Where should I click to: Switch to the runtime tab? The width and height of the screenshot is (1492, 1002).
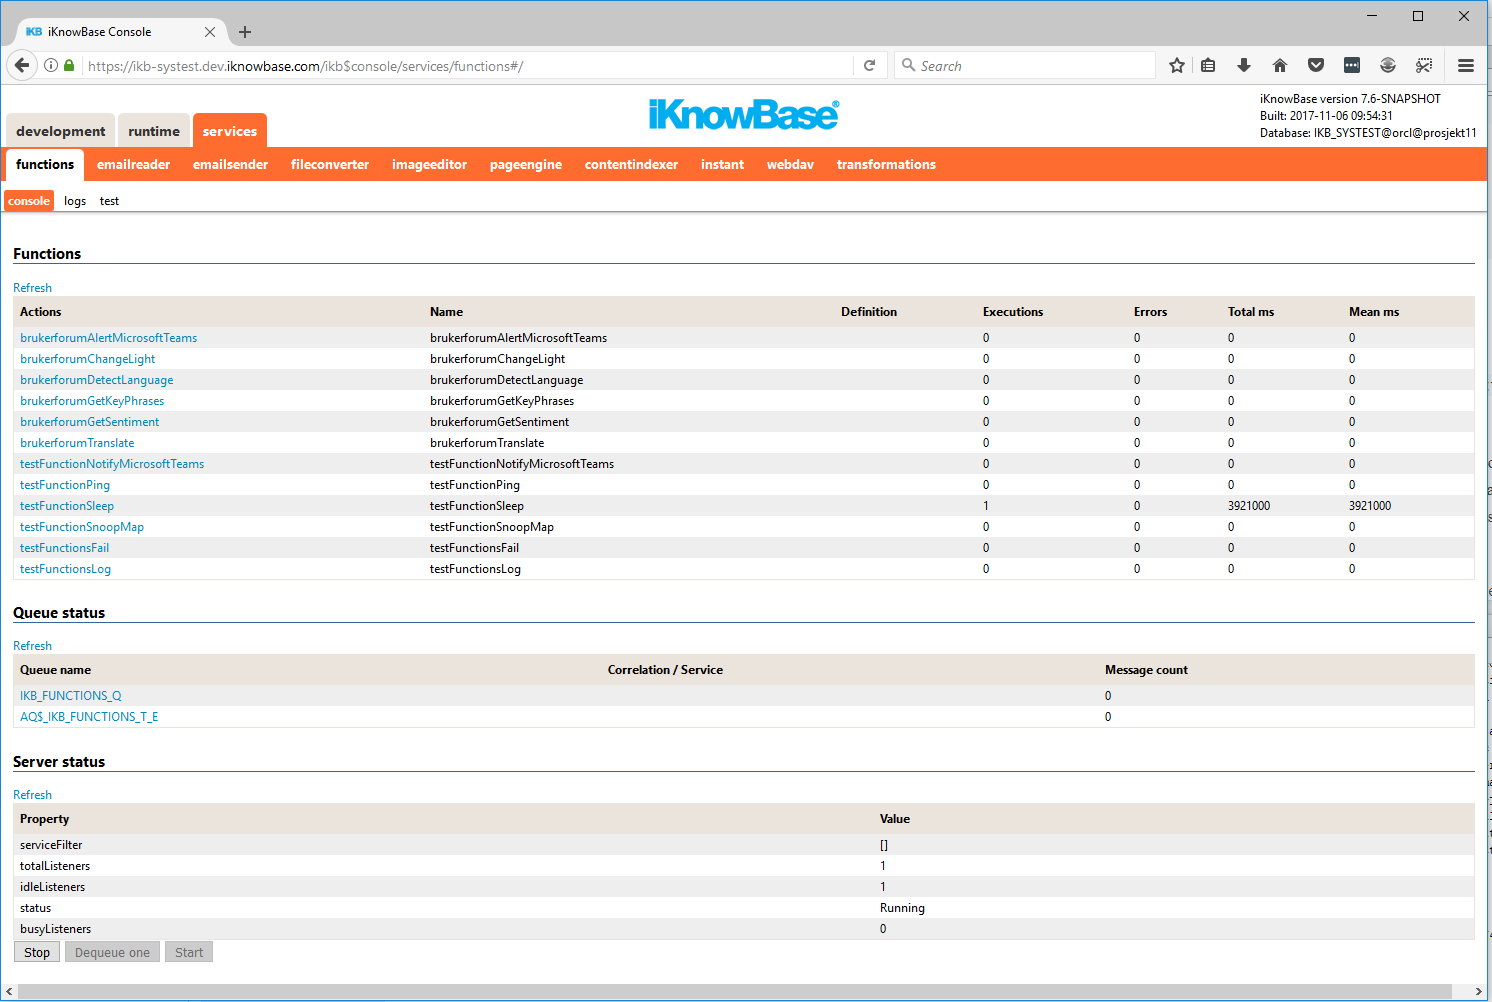(154, 131)
